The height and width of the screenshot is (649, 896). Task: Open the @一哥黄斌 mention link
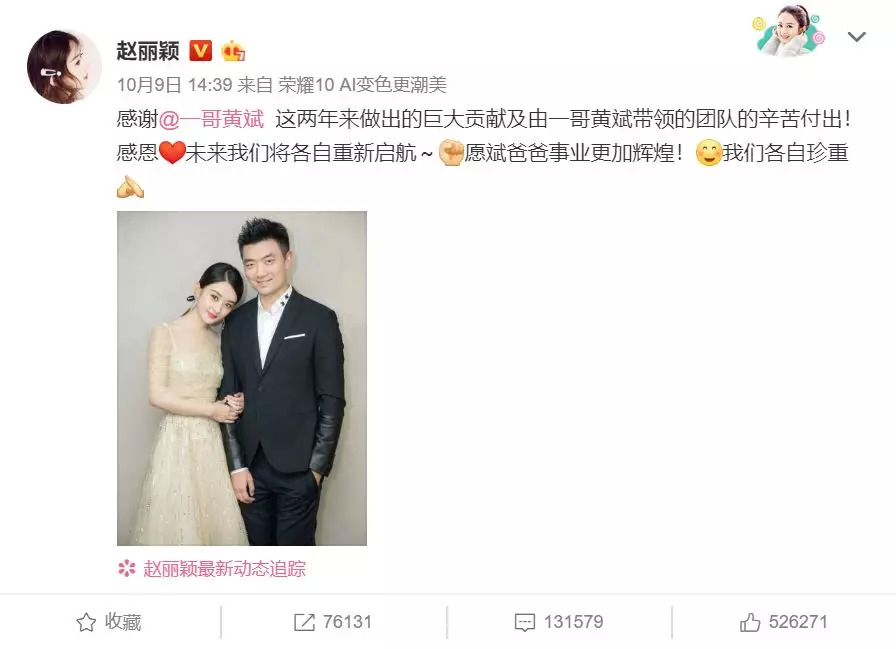tap(211, 119)
